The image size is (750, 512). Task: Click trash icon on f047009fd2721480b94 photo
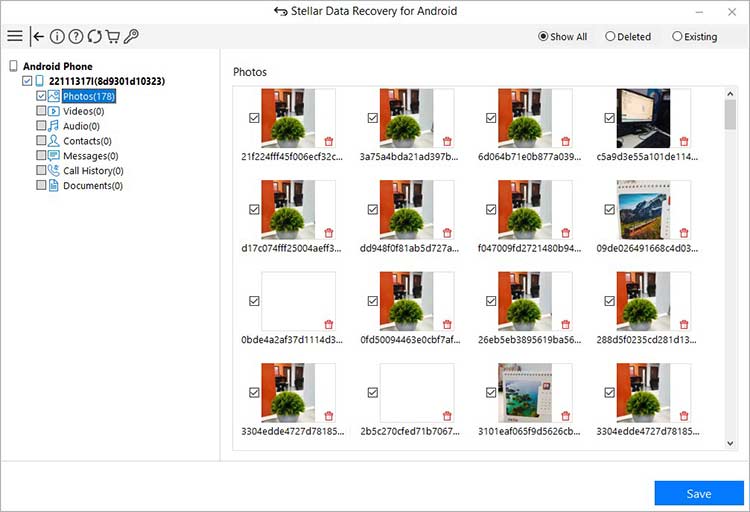[566, 233]
